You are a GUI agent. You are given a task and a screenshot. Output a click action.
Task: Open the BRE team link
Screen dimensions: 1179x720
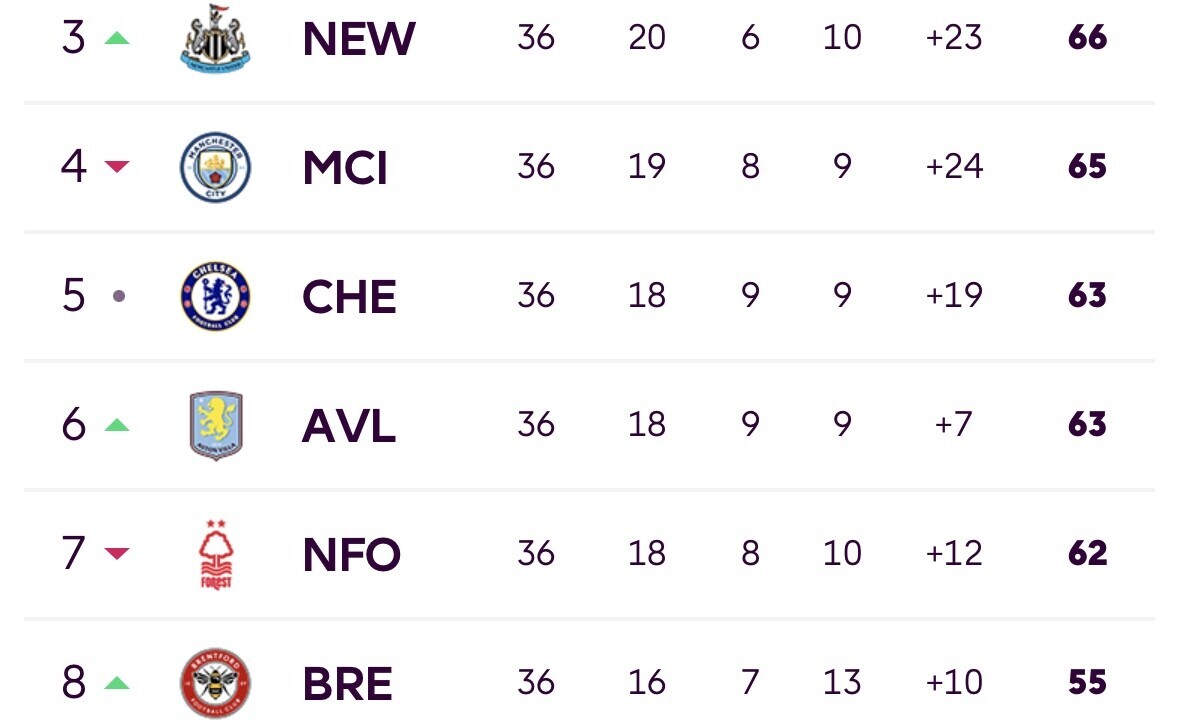click(347, 683)
